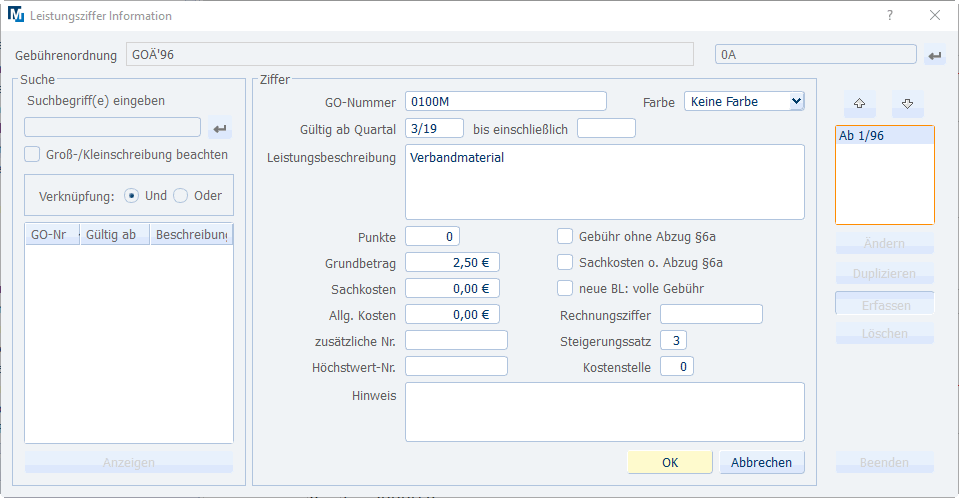Select the Ab 1/96 list entry
Image resolution: width=959 pixels, height=498 pixels.
point(884,136)
